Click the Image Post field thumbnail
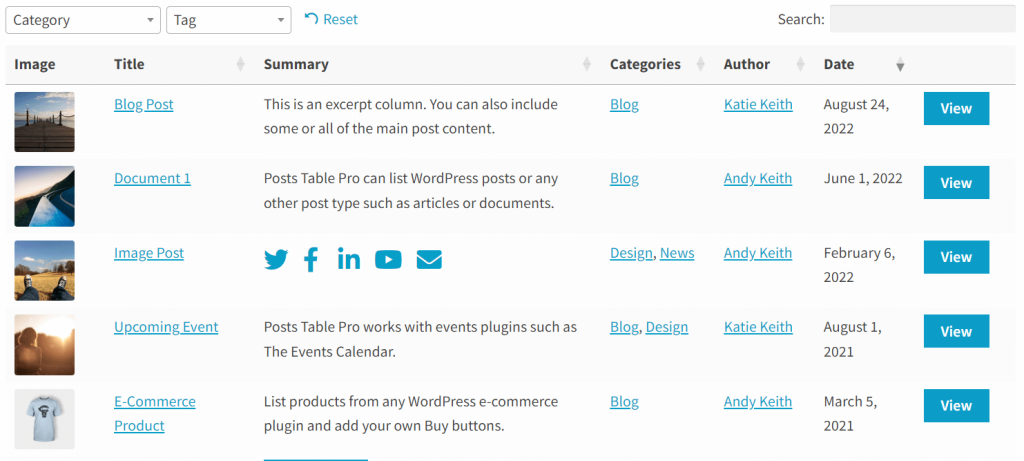This screenshot has width=1024, height=461. click(x=44, y=270)
